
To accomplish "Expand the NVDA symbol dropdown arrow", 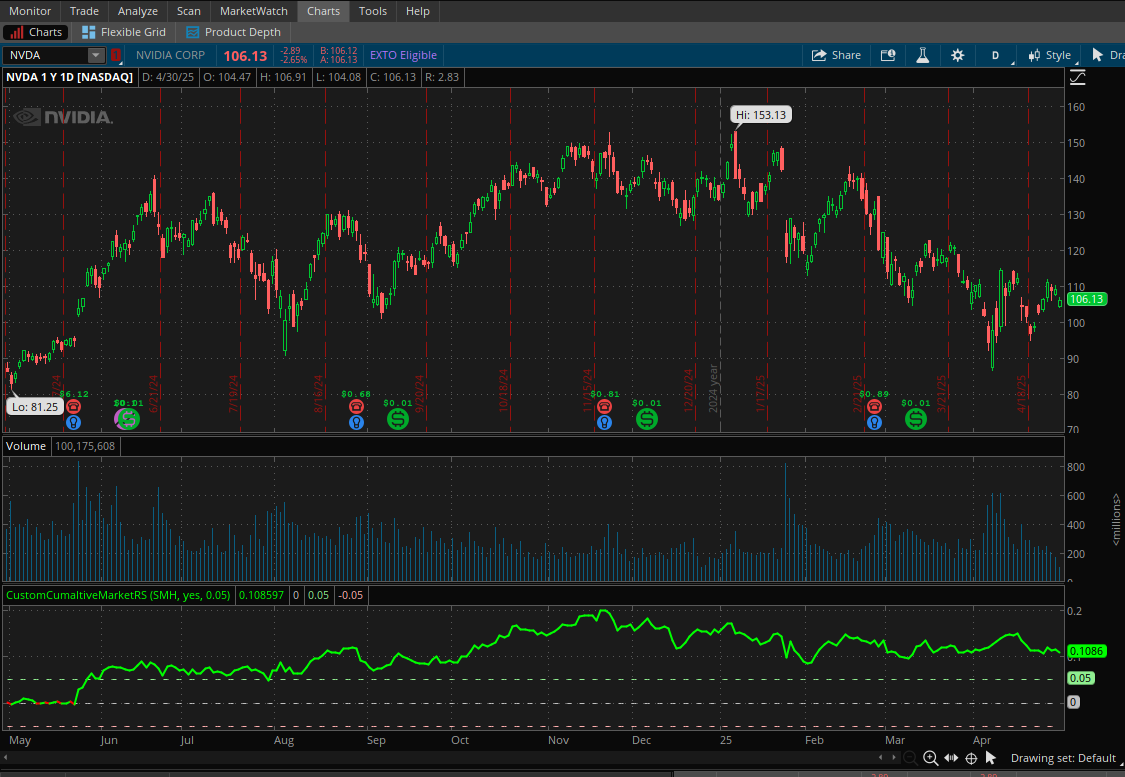I will 95,55.
